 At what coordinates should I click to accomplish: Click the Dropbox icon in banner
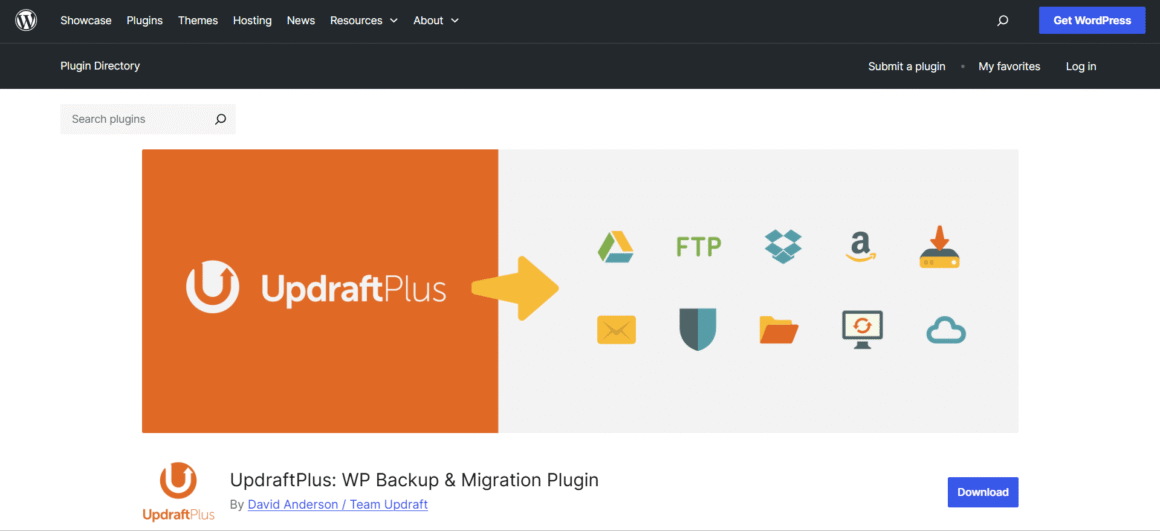[783, 246]
